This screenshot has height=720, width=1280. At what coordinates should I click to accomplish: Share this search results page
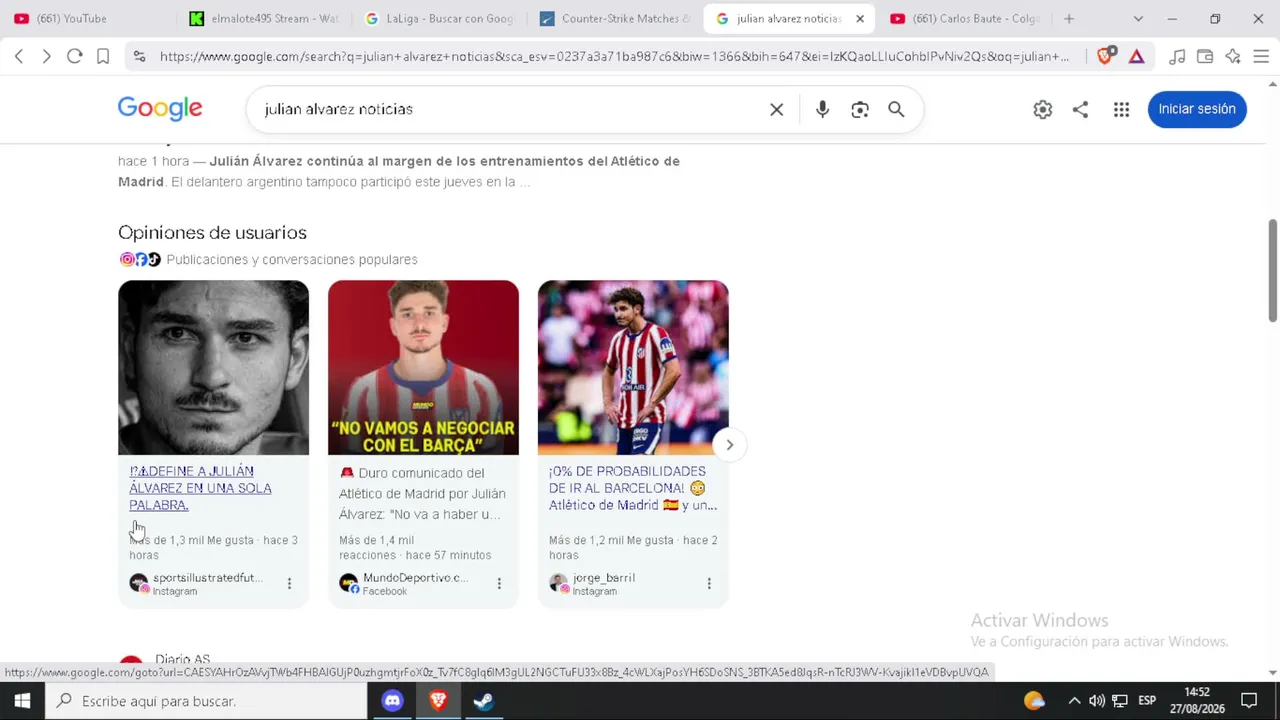(x=1080, y=109)
